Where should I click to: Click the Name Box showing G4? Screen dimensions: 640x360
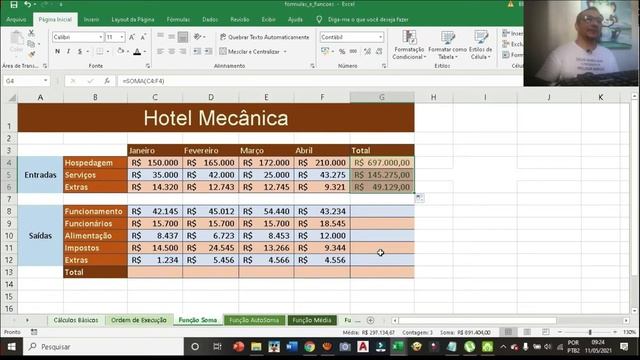point(26,81)
